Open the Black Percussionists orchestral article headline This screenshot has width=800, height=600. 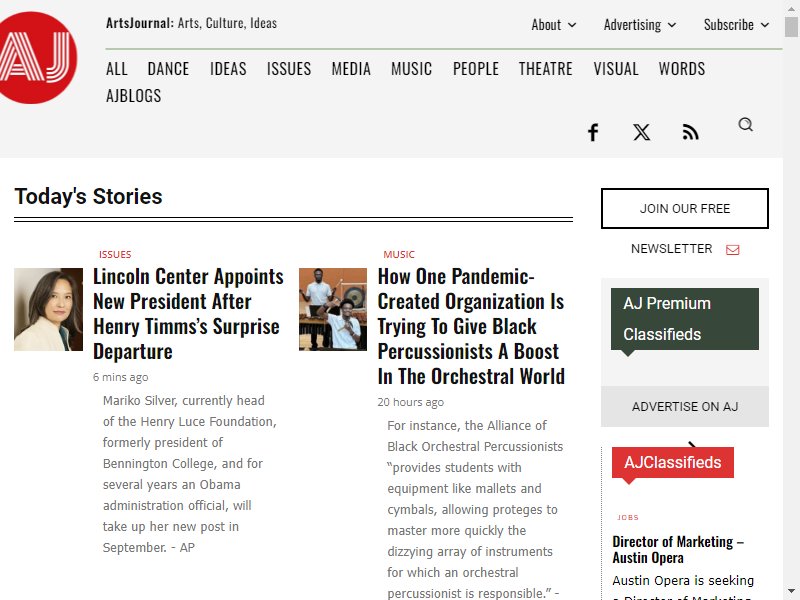[471, 327]
